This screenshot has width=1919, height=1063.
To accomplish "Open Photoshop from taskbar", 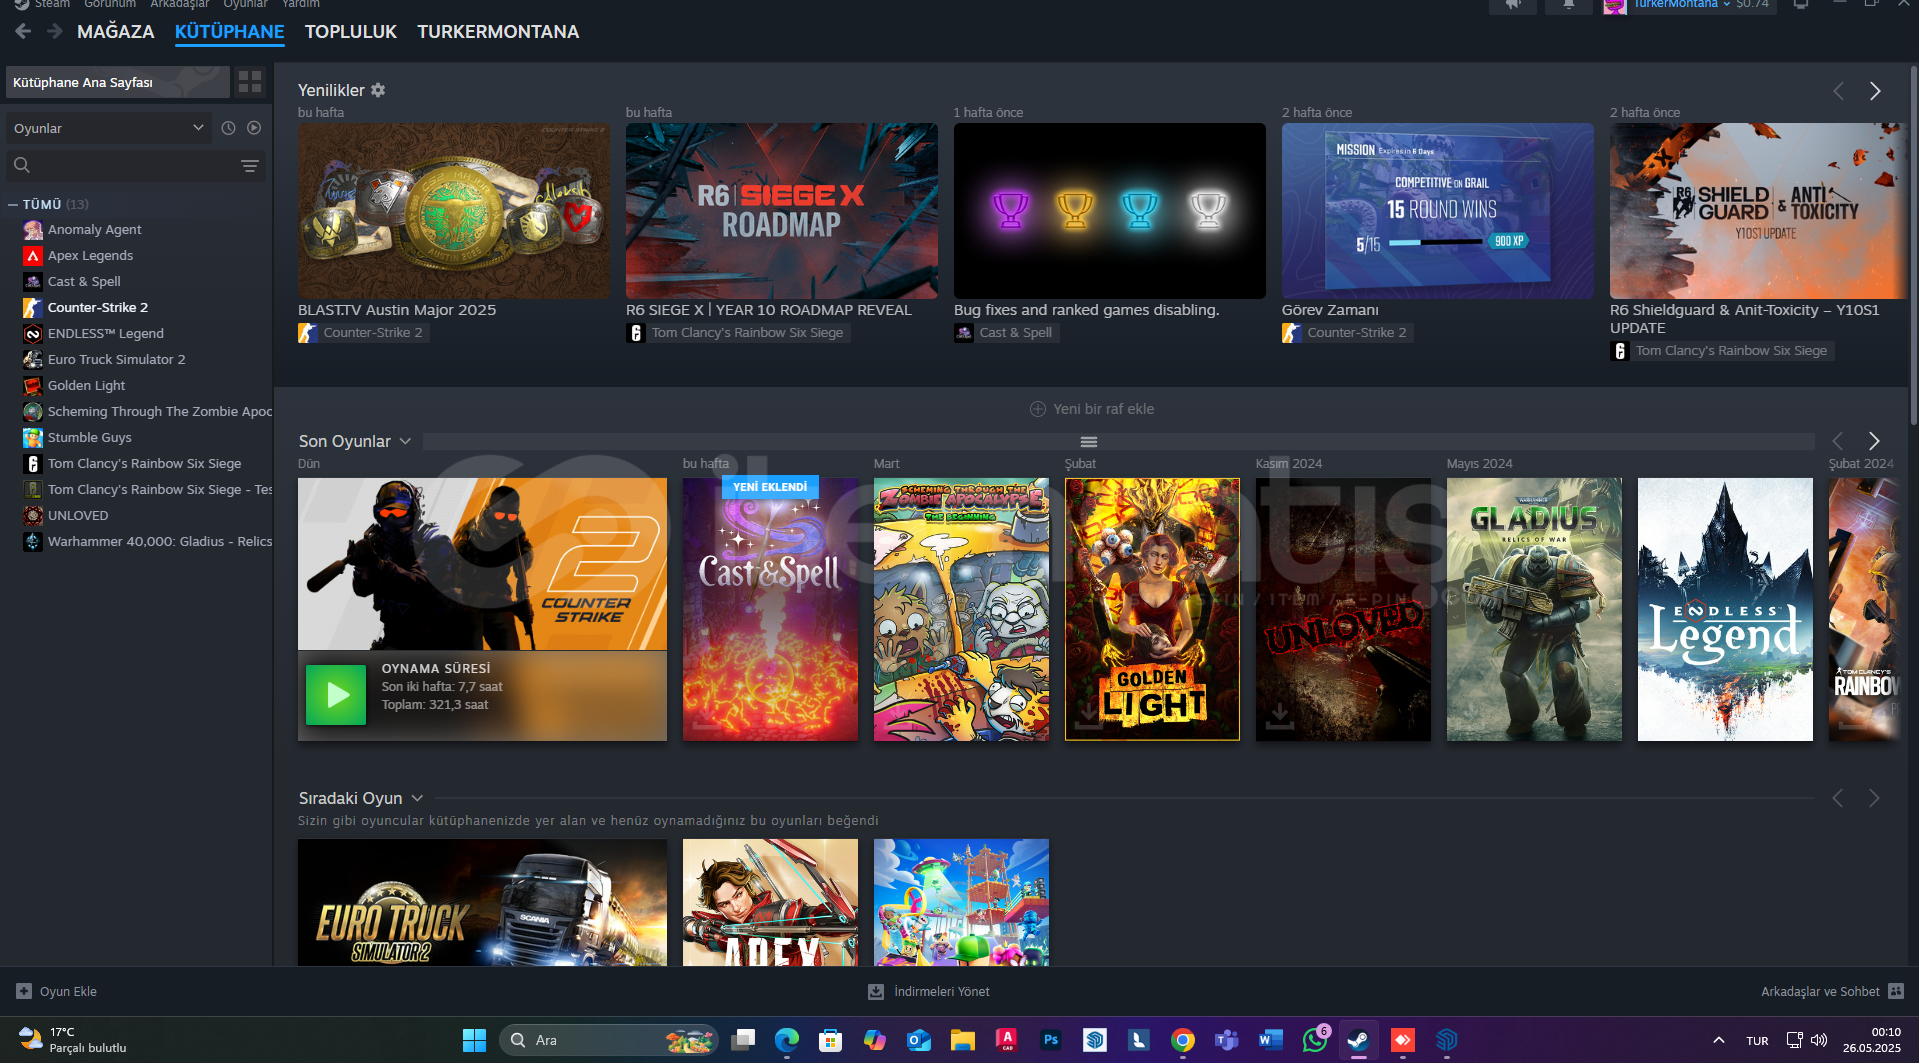I will pos(1051,1040).
